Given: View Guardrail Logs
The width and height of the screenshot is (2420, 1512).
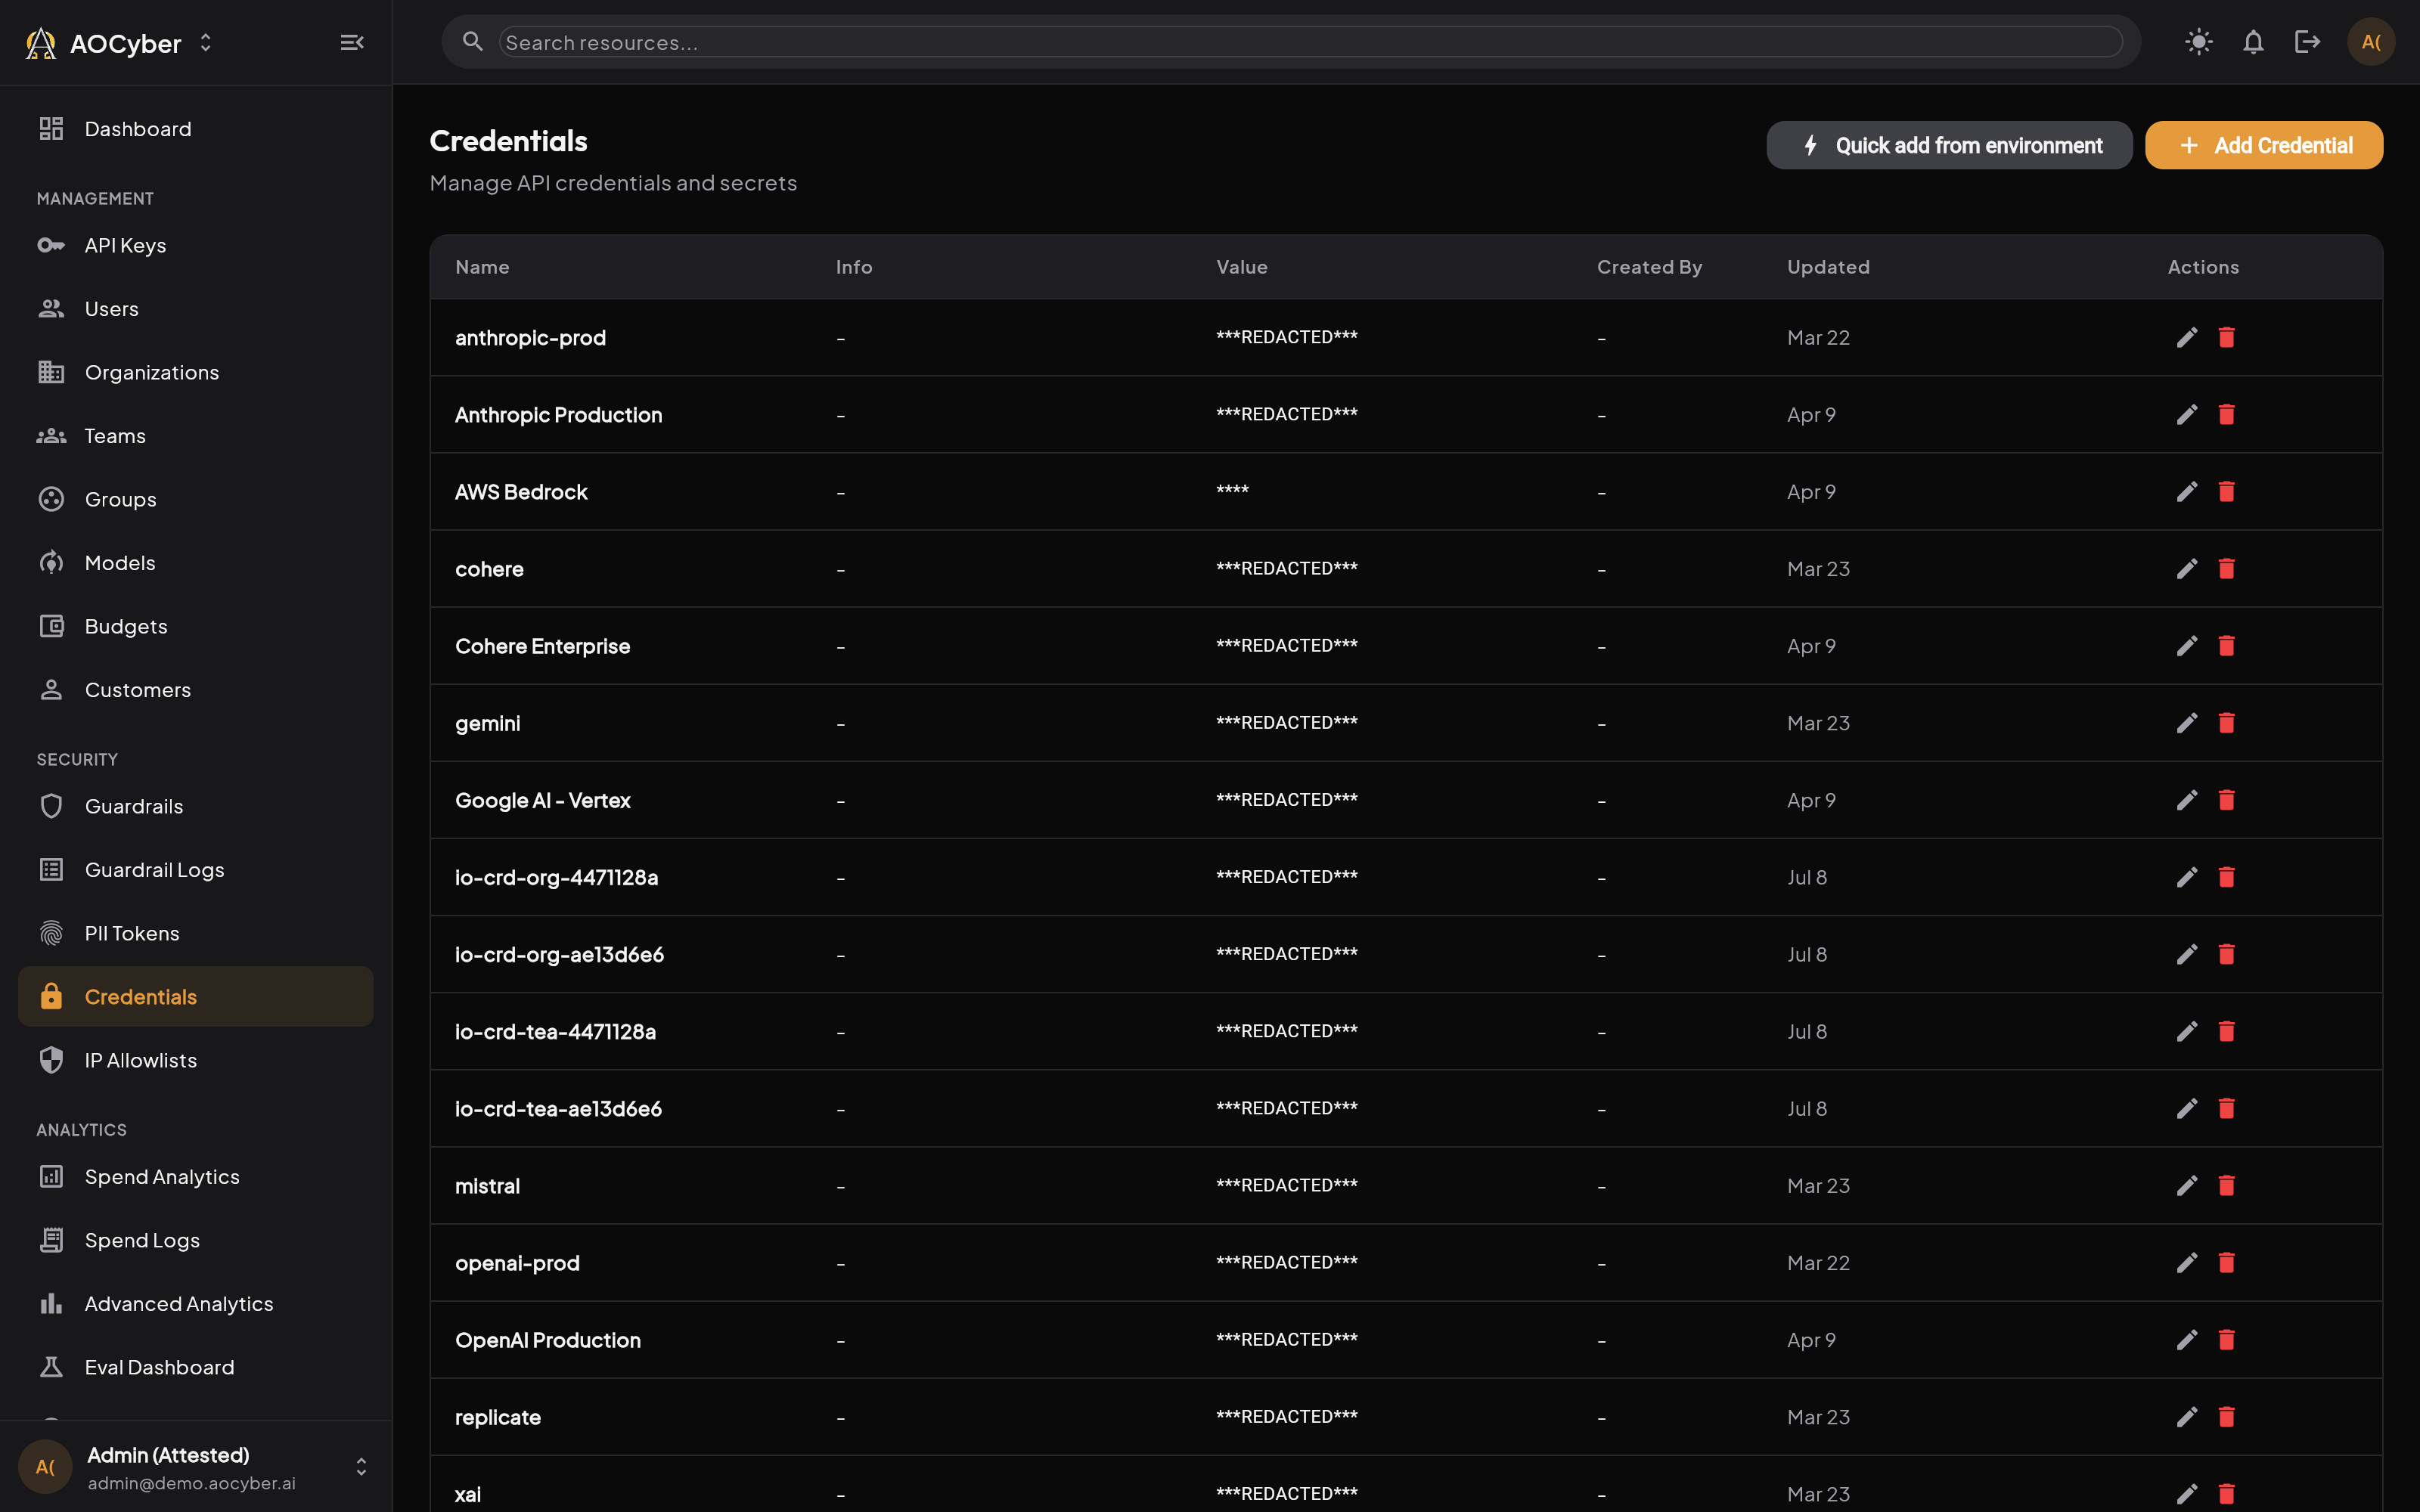Looking at the screenshot, I should pyautogui.click(x=196, y=870).
